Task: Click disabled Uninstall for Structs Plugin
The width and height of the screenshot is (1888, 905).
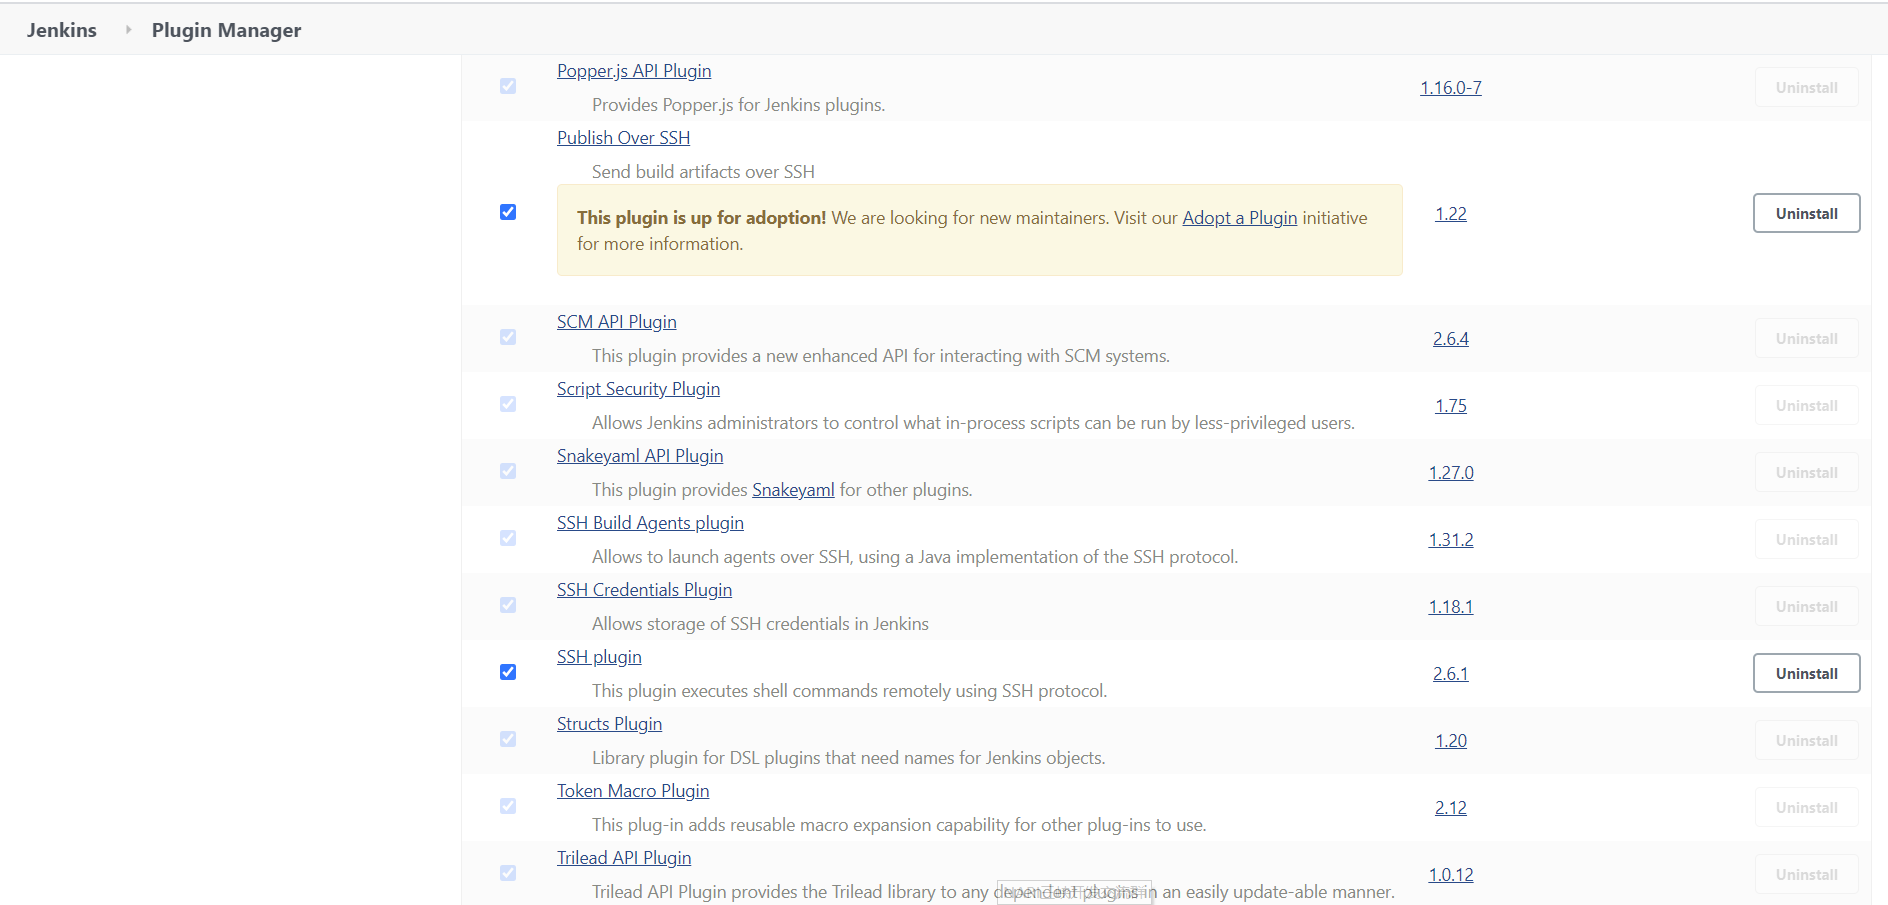Action: (1806, 740)
